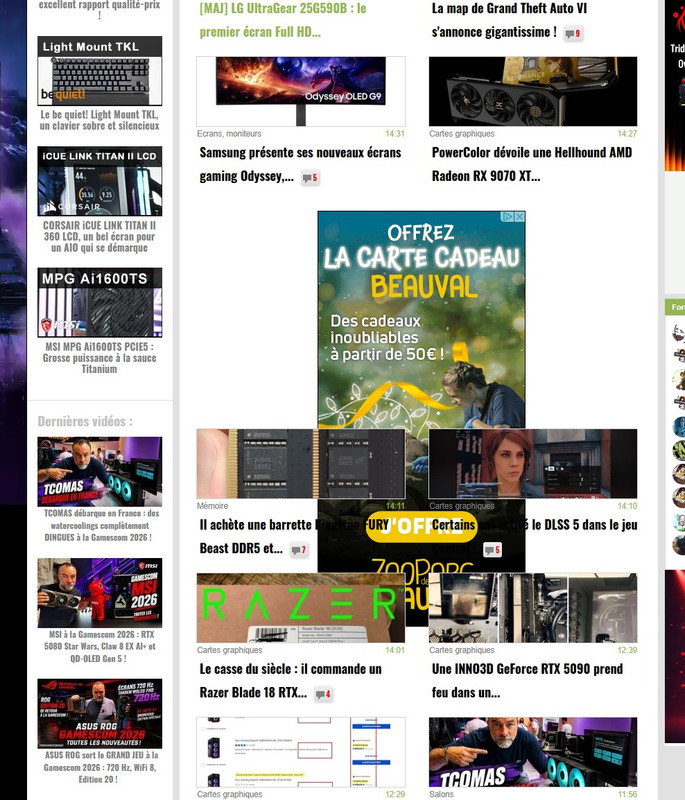The width and height of the screenshot is (685, 800).
Task: Open comments bubble showing 4 for Razer Blade article
Action: click(x=323, y=694)
